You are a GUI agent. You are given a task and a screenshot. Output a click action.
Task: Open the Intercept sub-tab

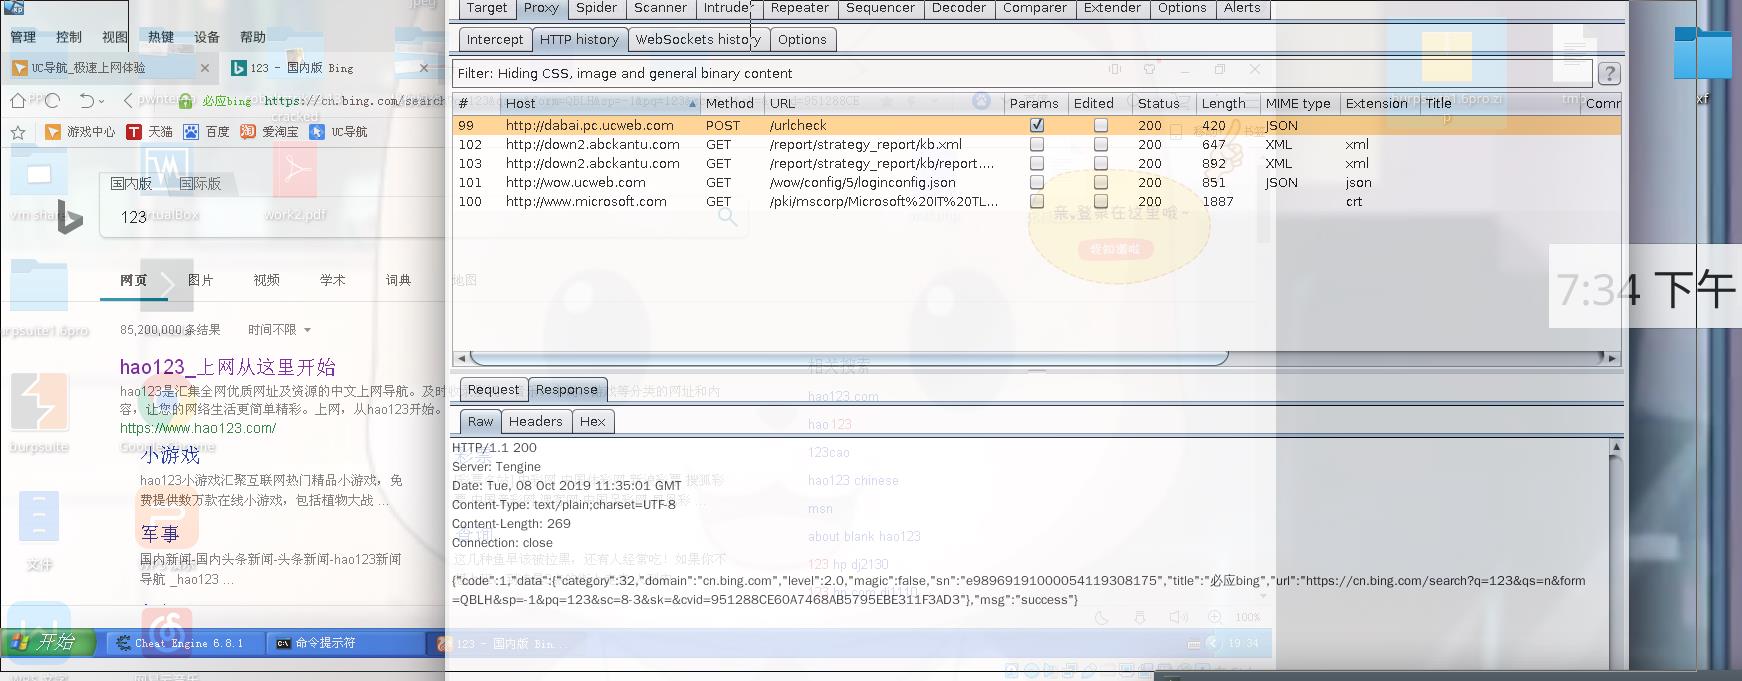[495, 40]
